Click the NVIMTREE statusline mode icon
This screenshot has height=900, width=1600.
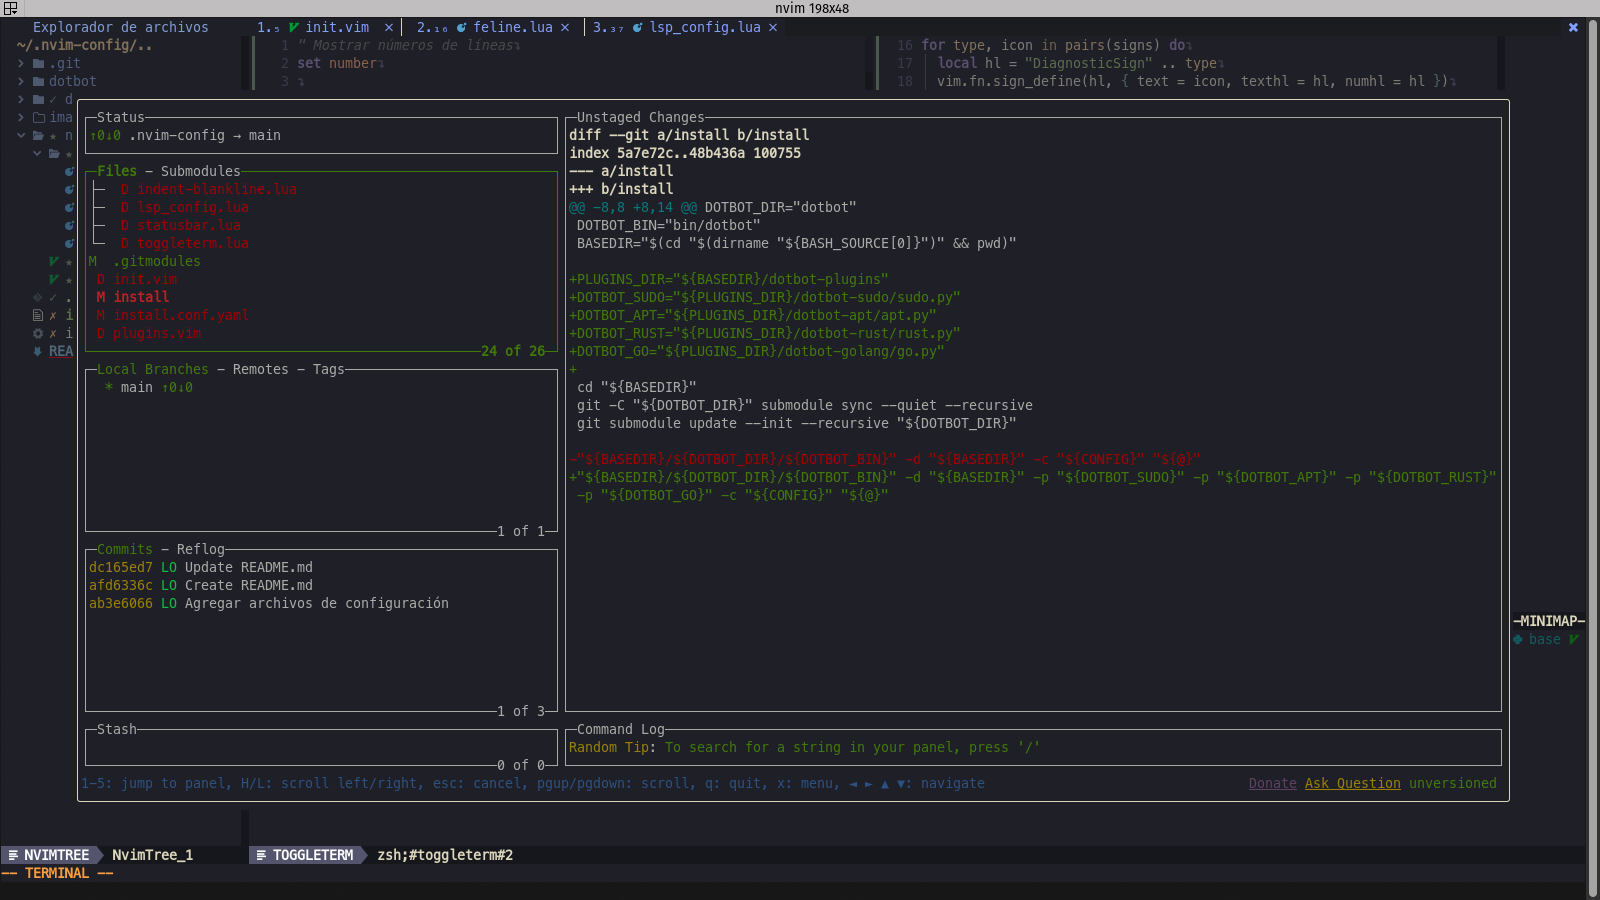point(13,855)
